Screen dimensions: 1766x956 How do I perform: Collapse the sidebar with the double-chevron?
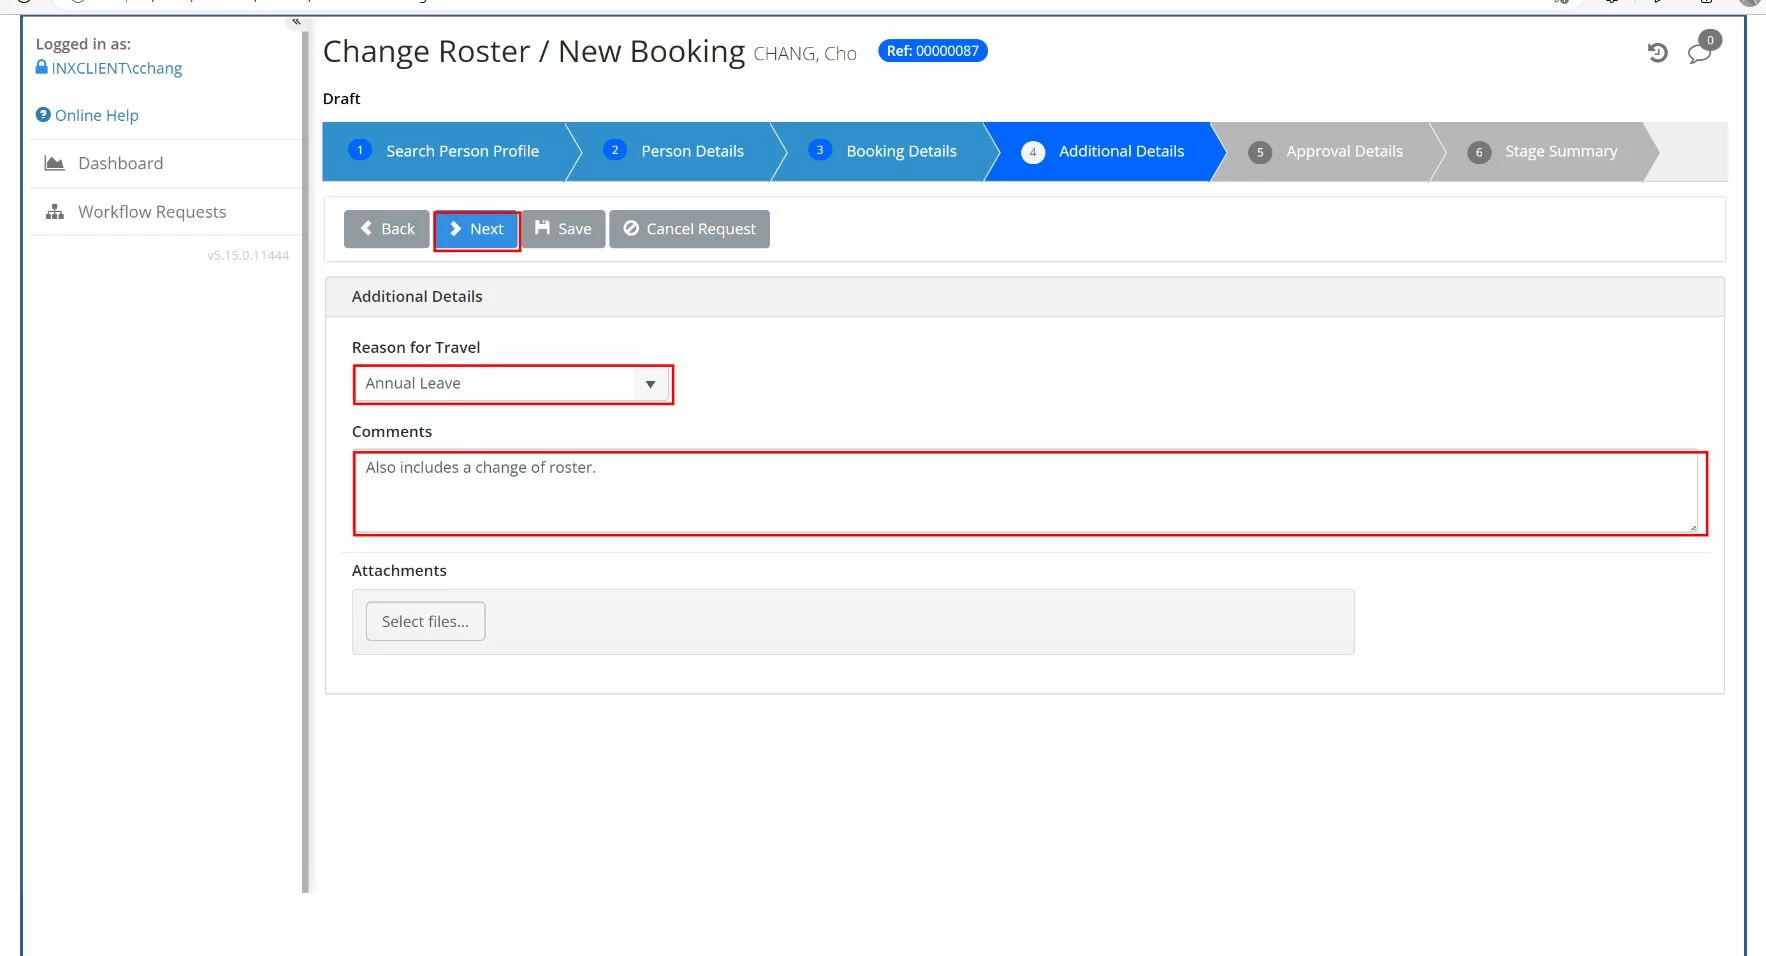pyautogui.click(x=296, y=21)
